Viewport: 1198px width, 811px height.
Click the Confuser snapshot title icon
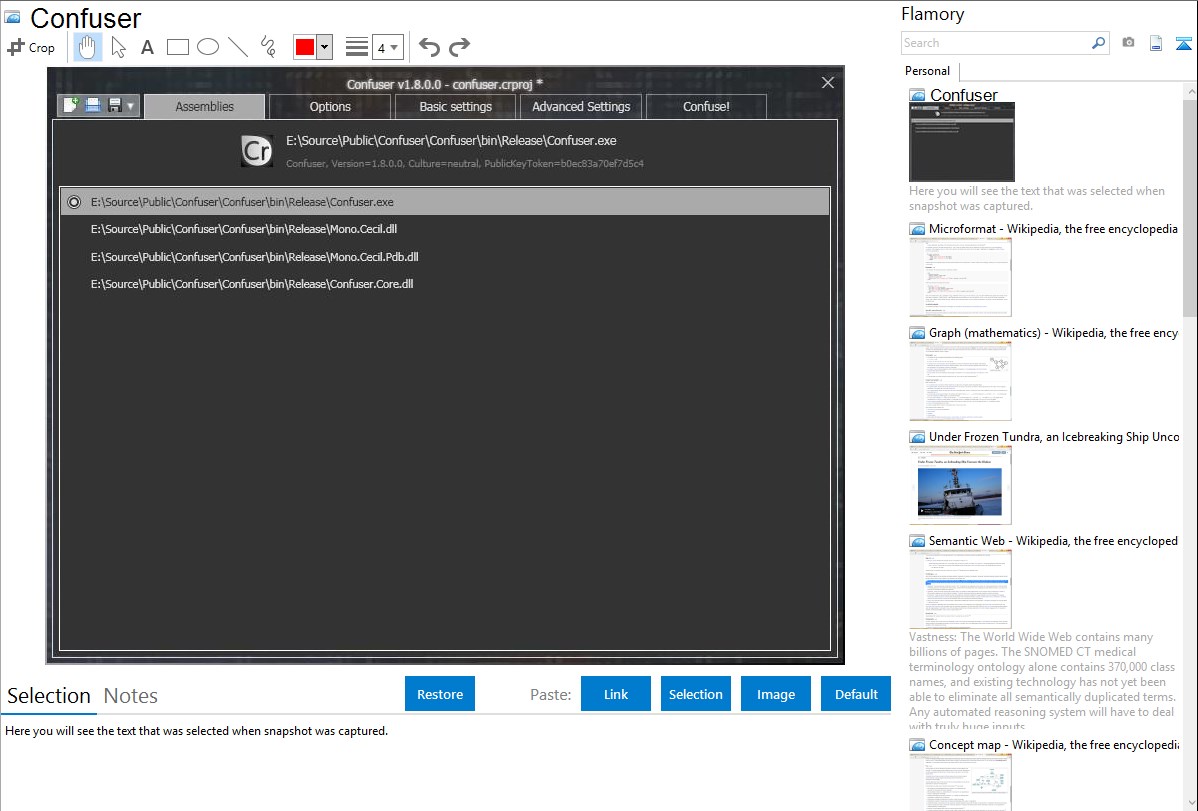point(13,17)
